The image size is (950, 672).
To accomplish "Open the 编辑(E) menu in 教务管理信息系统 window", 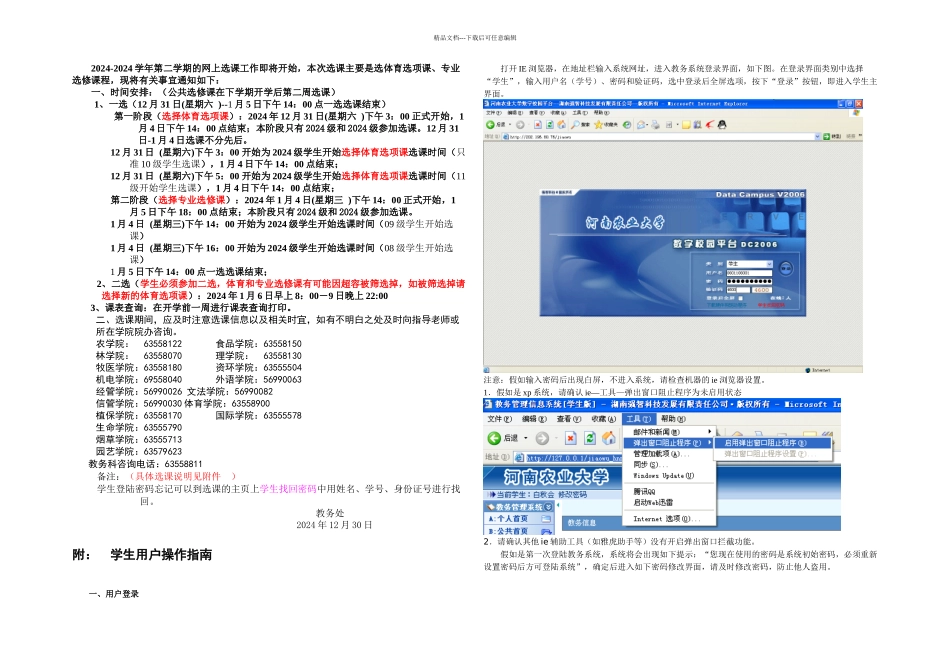I will (534, 419).
